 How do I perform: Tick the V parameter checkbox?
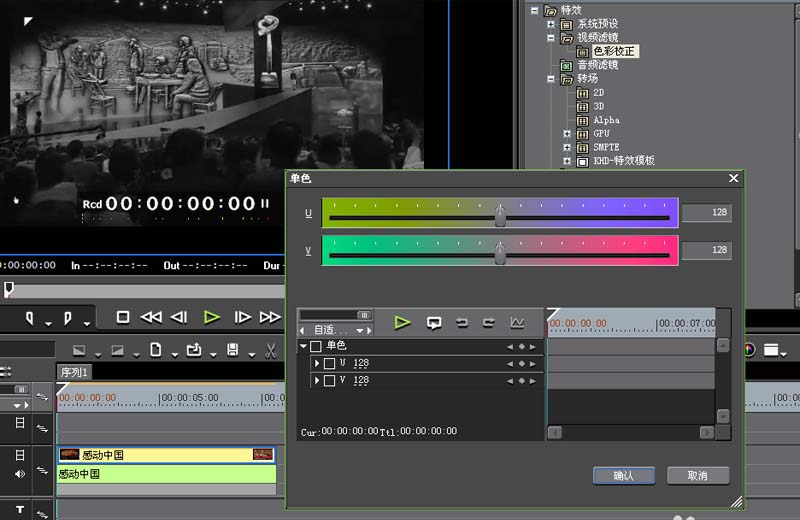tap(329, 381)
